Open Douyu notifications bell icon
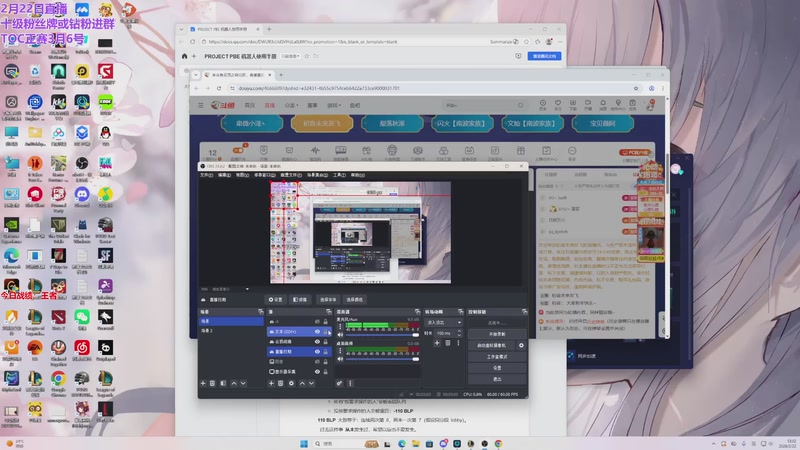The width and height of the screenshot is (800, 450). (x=603, y=103)
